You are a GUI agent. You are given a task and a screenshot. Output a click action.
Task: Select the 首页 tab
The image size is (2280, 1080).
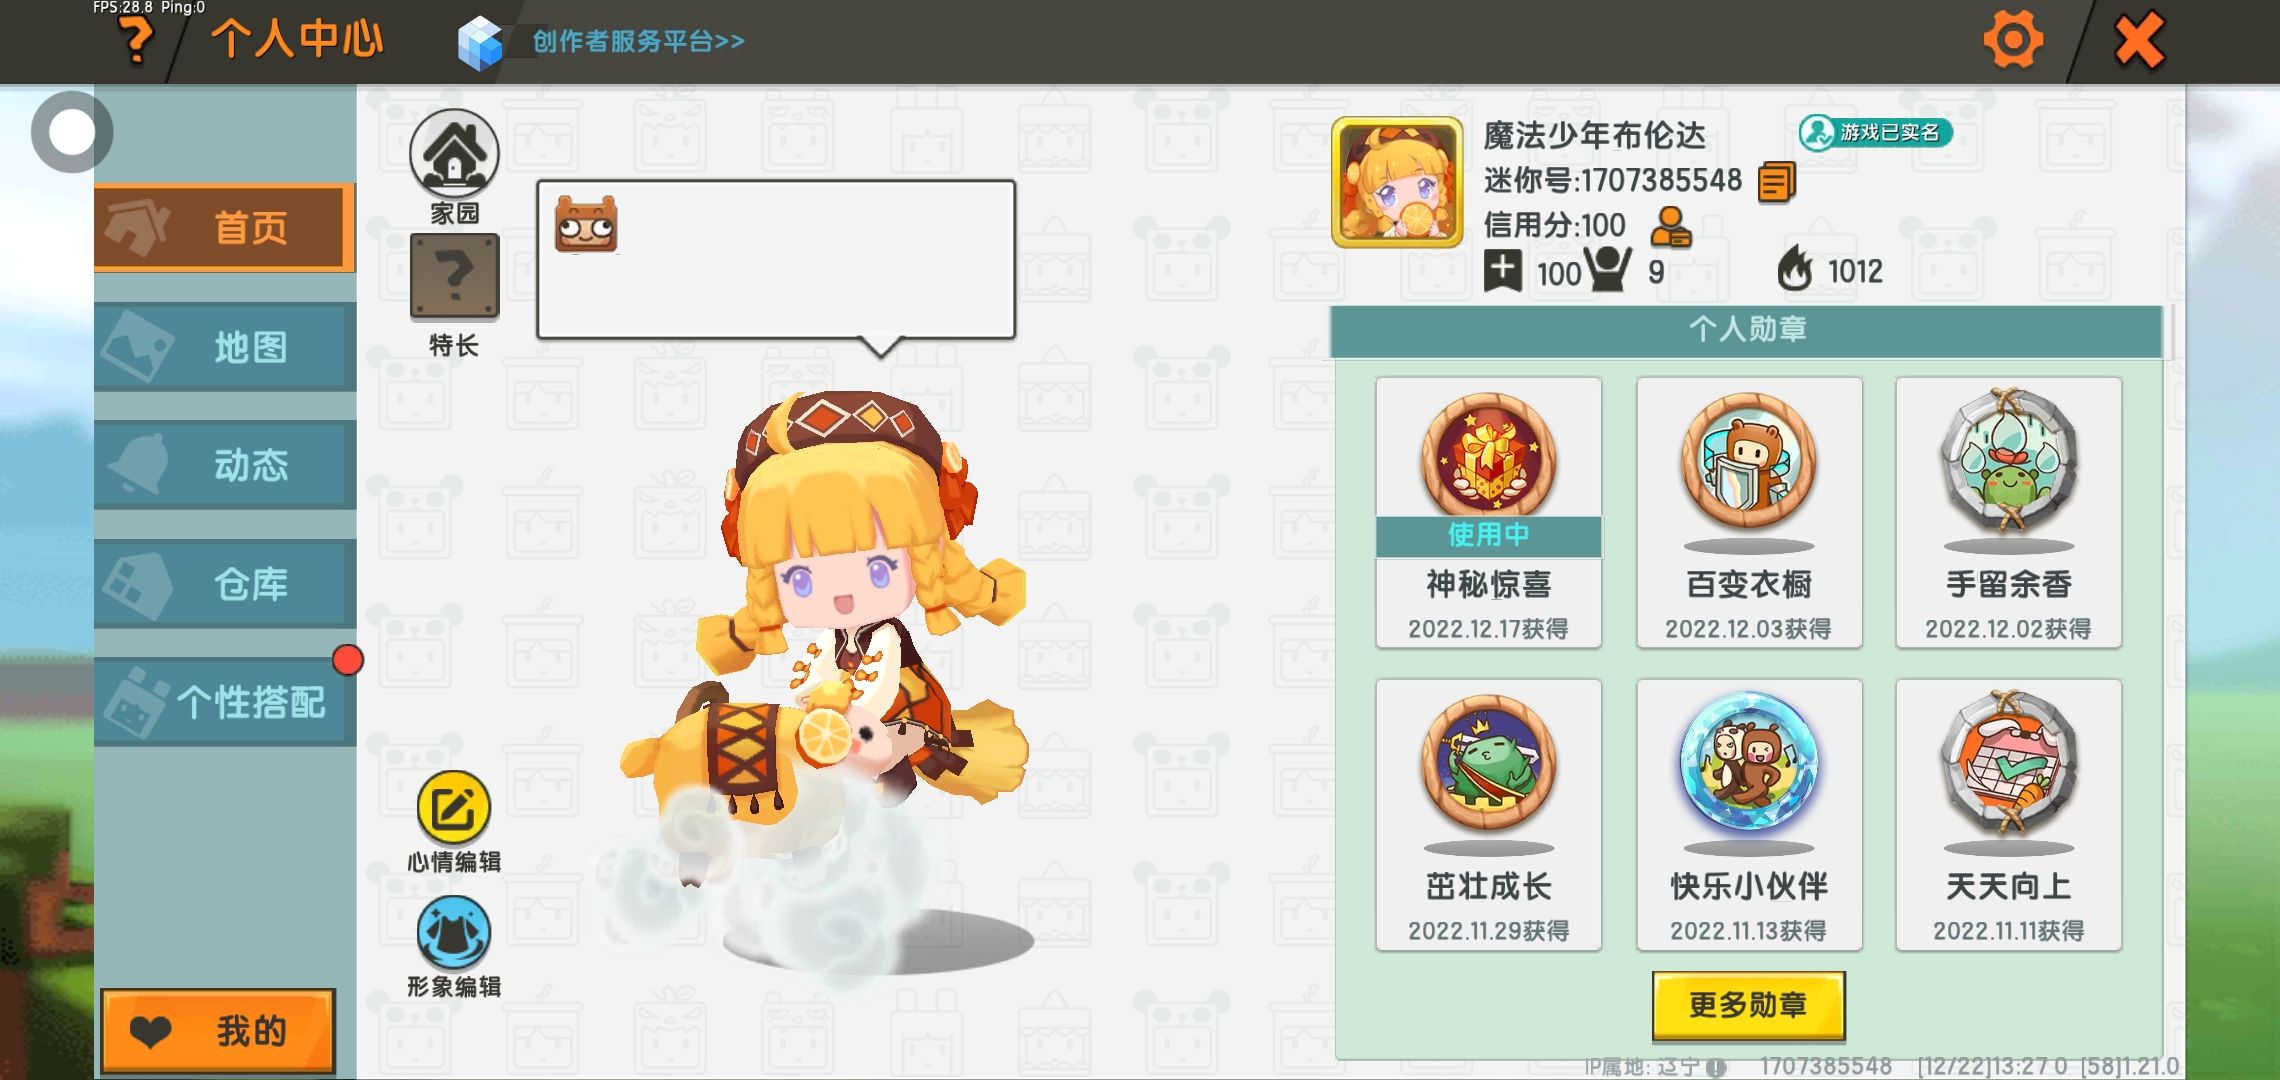click(224, 228)
